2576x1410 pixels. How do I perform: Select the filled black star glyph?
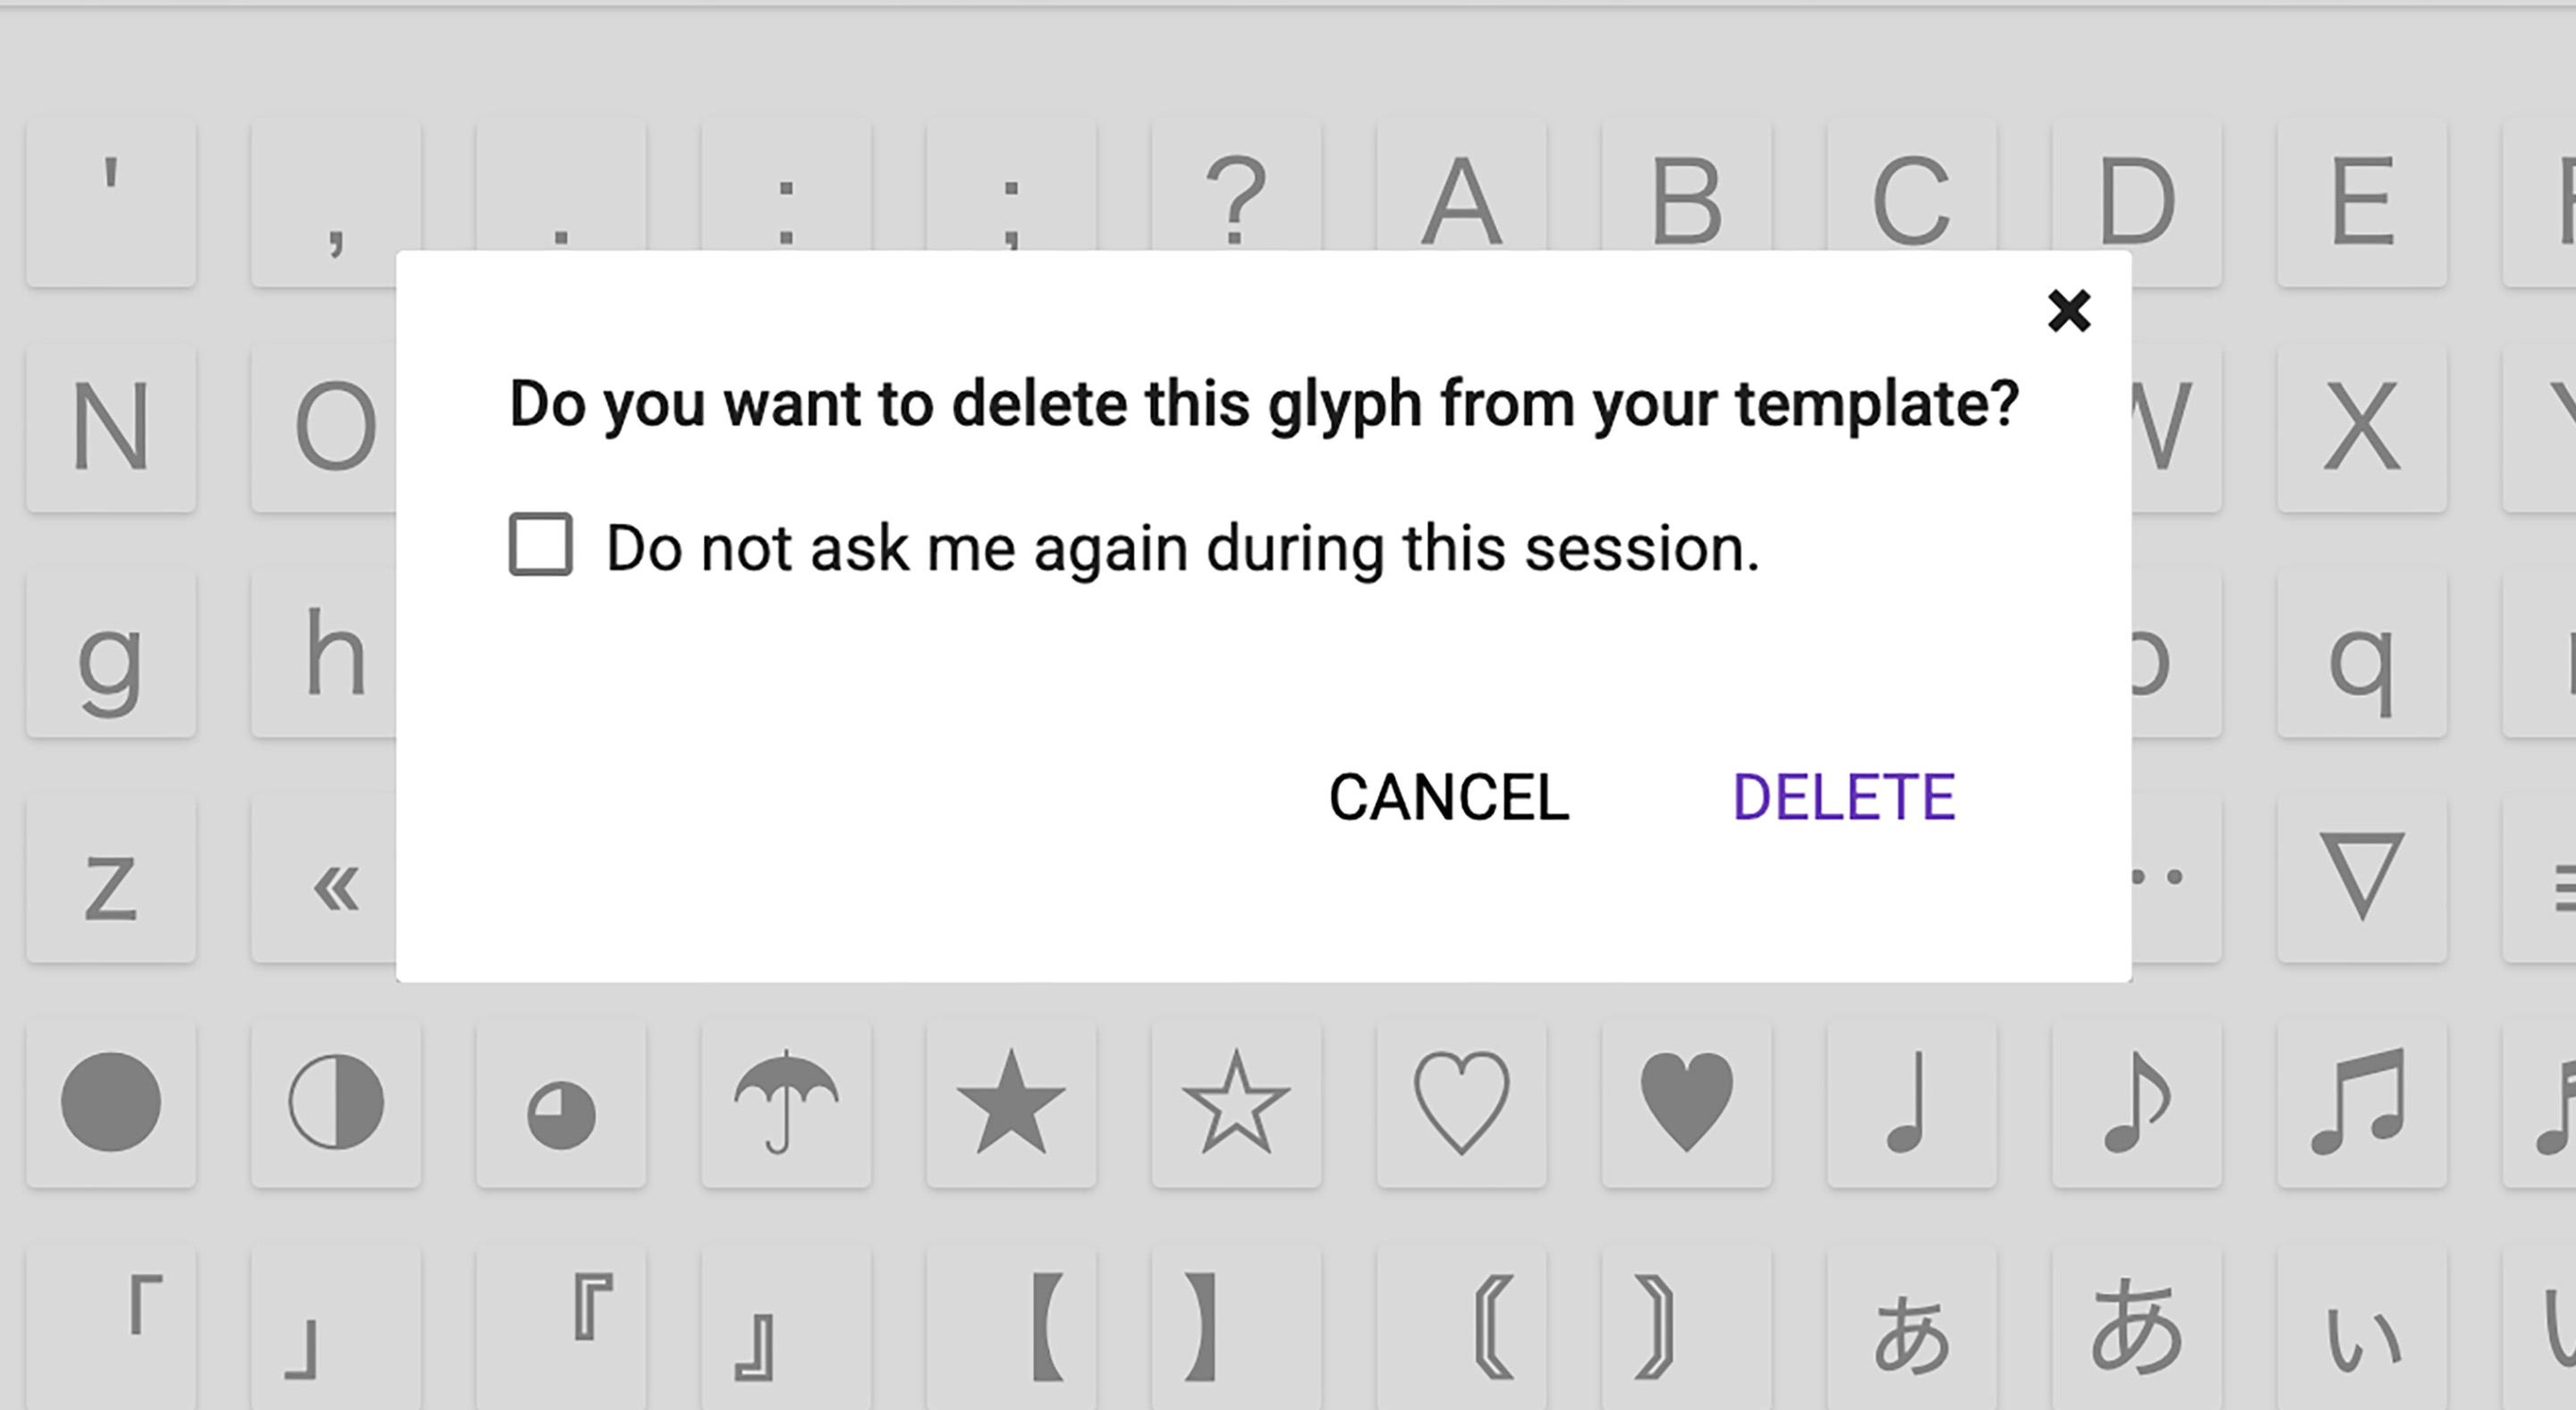coord(1011,1102)
